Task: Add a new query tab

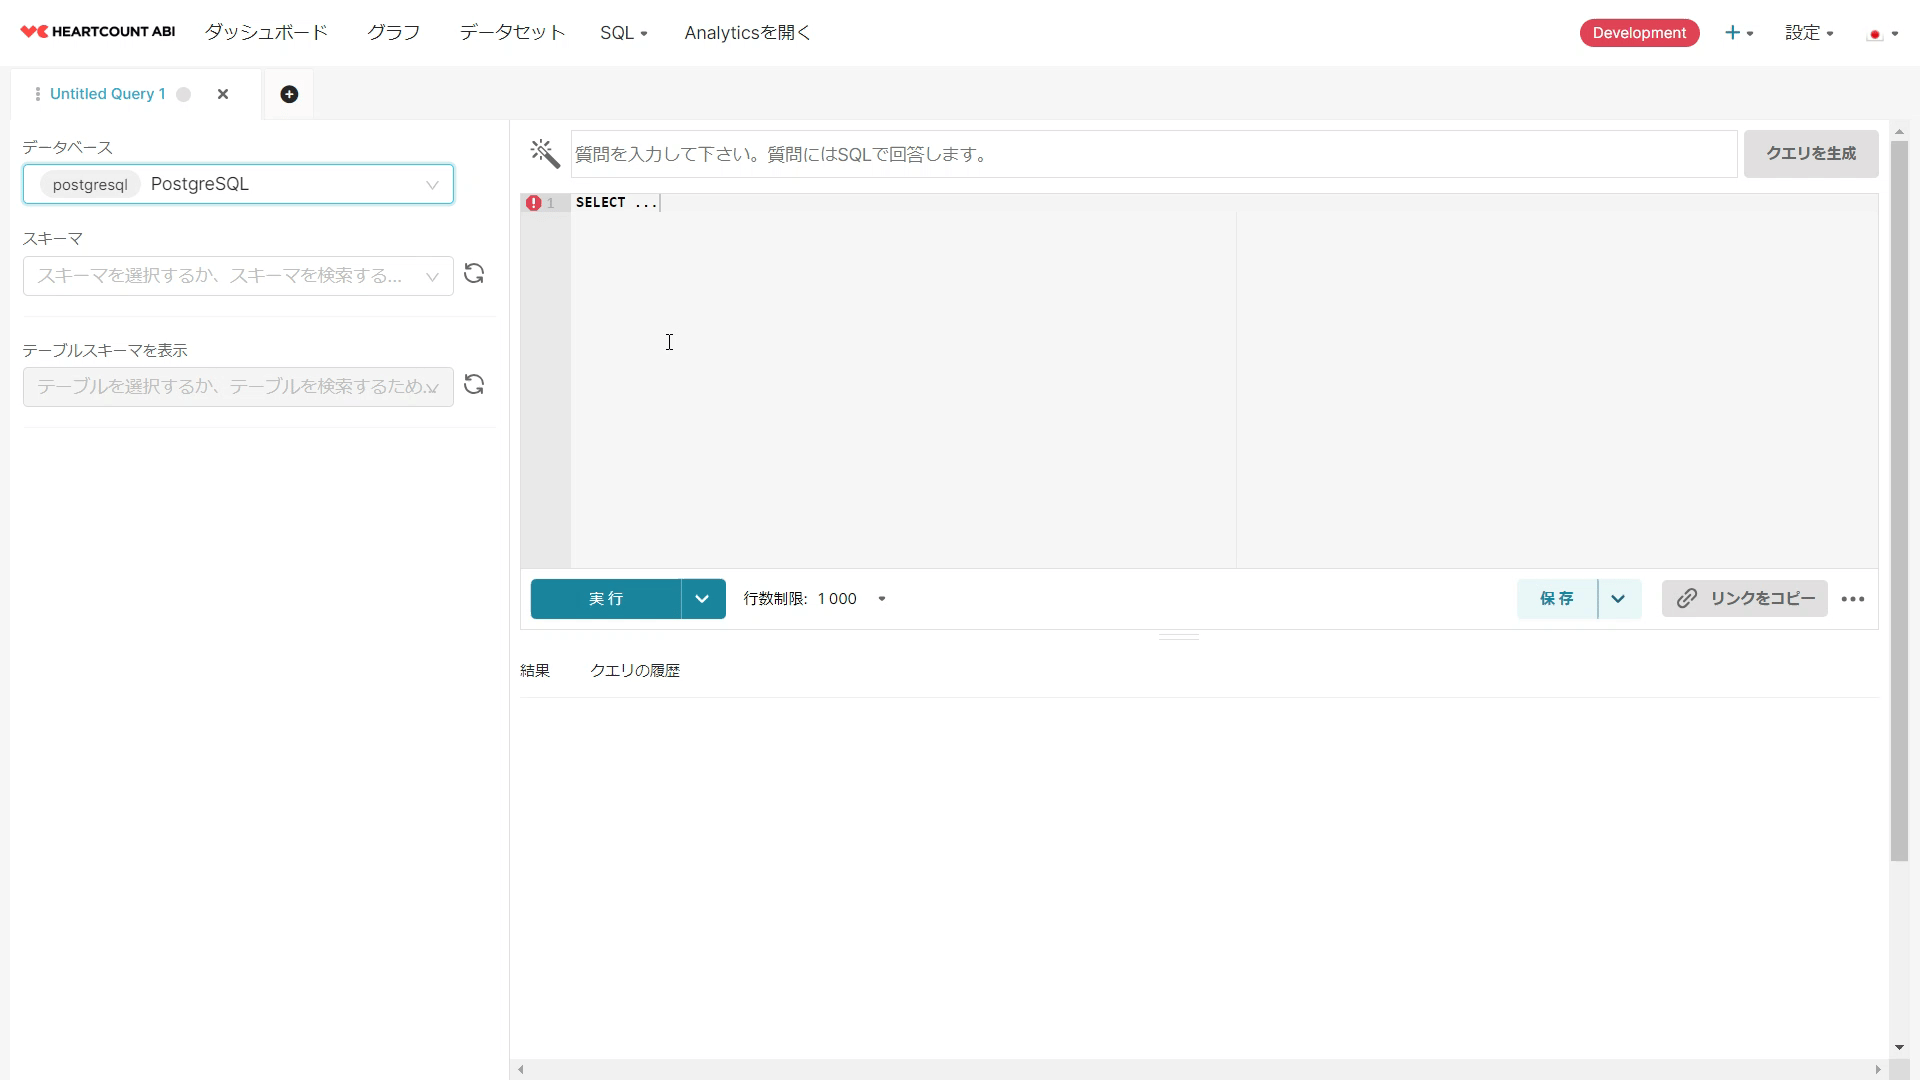Action: point(289,94)
